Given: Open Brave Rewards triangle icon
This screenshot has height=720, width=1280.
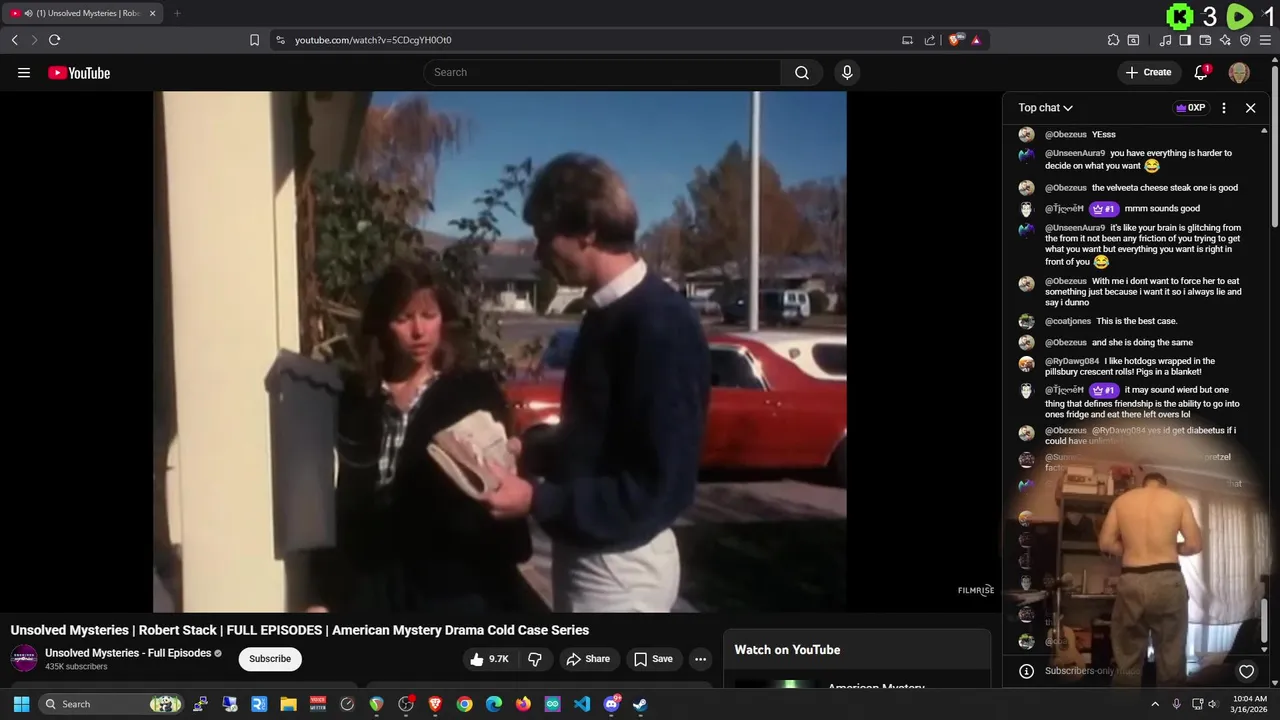Looking at the screenshot, I should [976, 40].
